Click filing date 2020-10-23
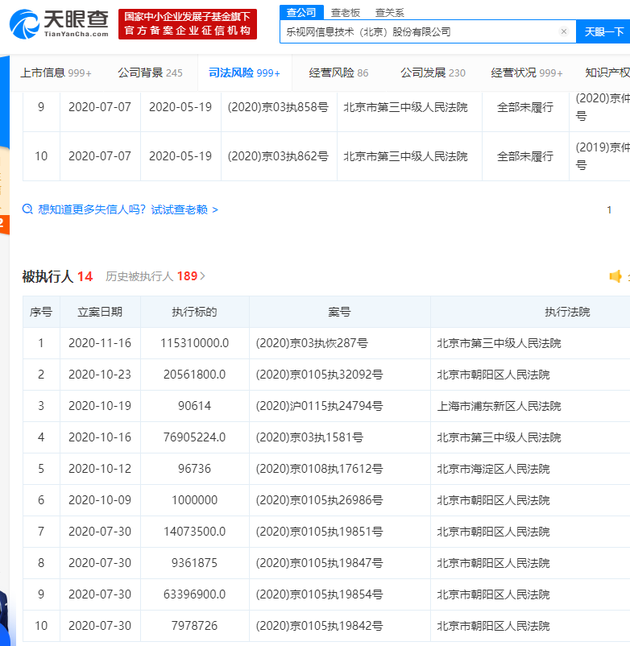630x646 pixels. pyautogui.click(x=100, y=374)
